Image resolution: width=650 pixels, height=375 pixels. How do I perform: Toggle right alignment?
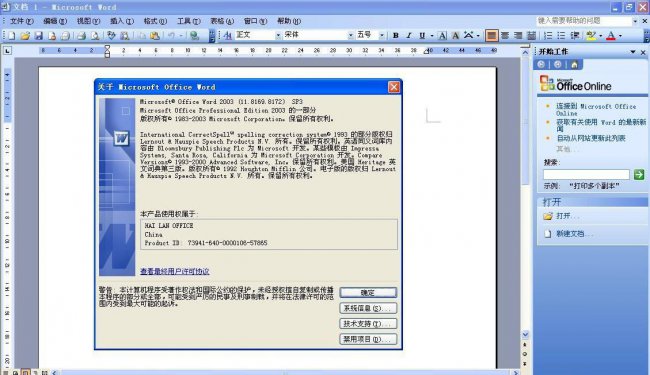(518, 36)
